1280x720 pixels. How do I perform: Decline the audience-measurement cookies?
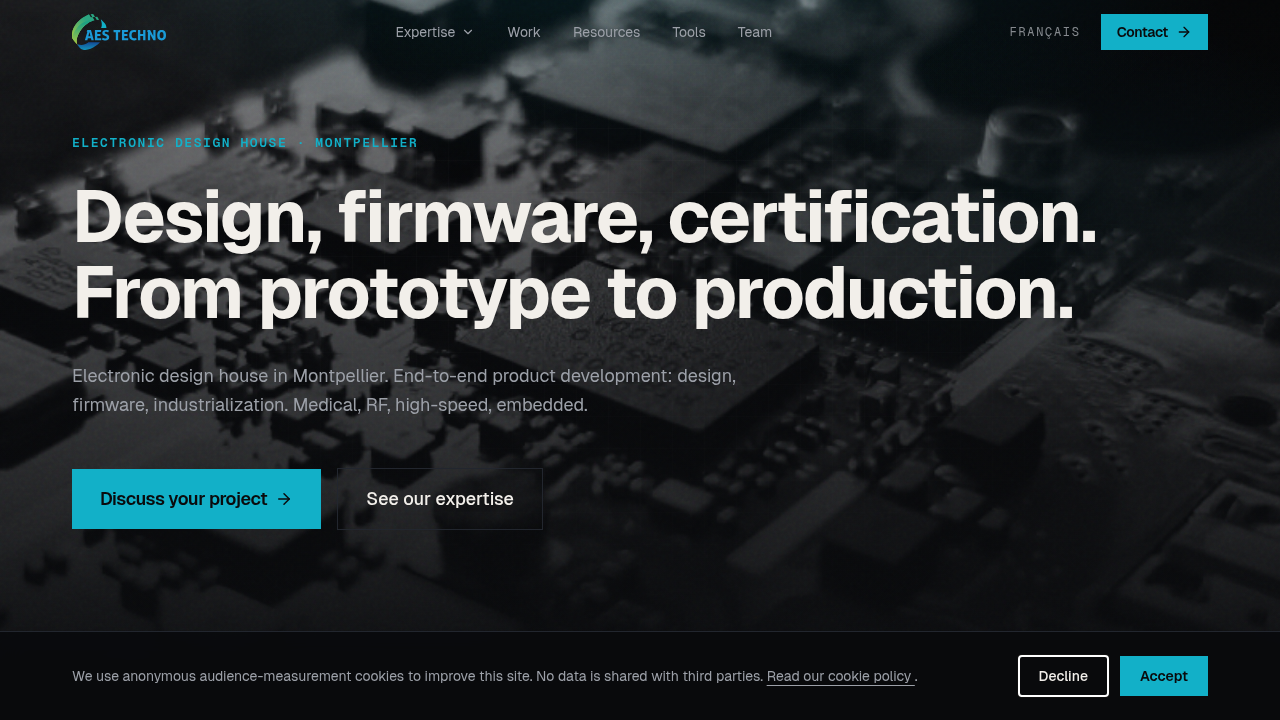pos(1063,676)
